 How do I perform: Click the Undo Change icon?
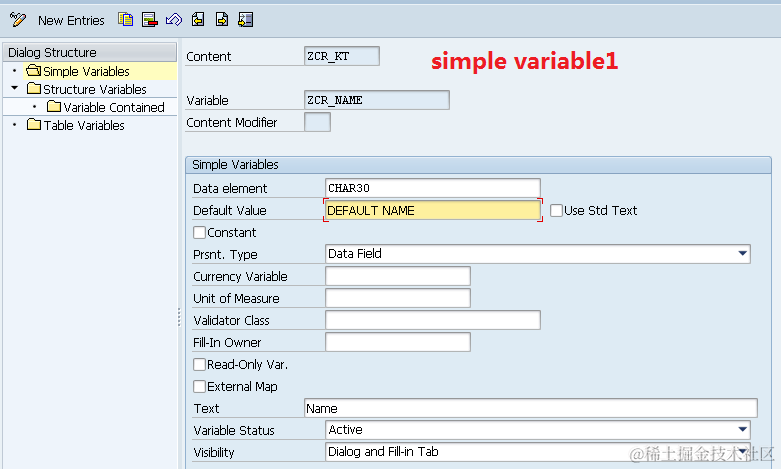pos(174,19)
